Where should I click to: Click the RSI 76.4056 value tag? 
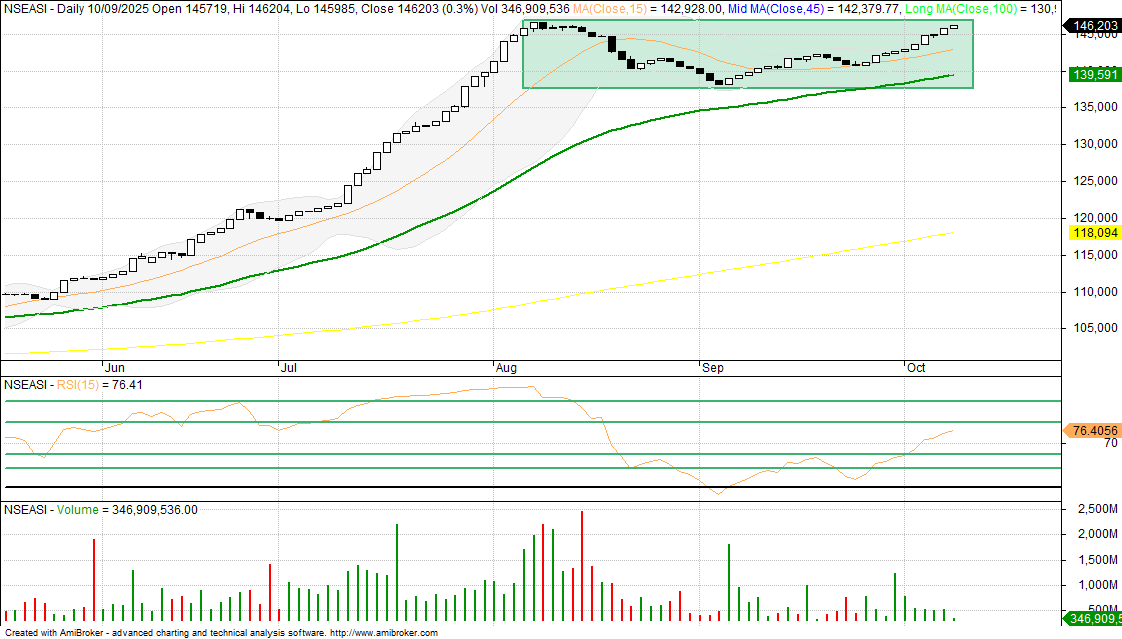(1093, 431)
